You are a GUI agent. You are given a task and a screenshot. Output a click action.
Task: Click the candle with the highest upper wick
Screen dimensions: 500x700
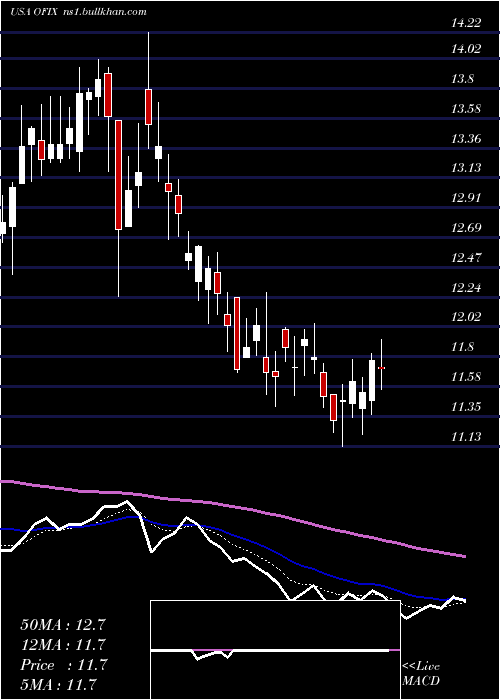(x=148, y=107)
